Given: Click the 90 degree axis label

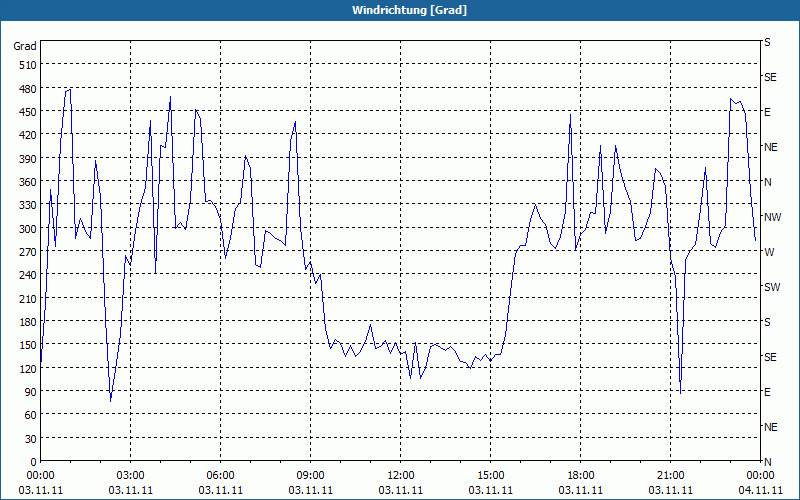Looking at the screenshot, I should click(x=31, y=392).
